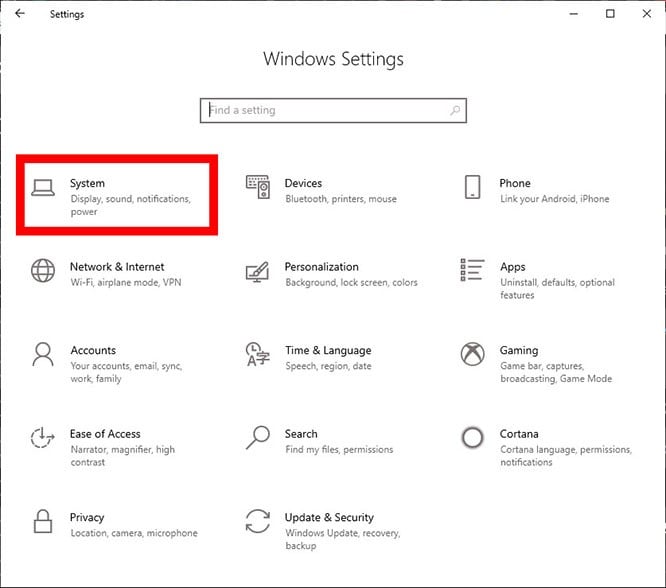Click 'Uninstall, defaults, optional features' description
The image size is (666, 588).
coord(557,288)
